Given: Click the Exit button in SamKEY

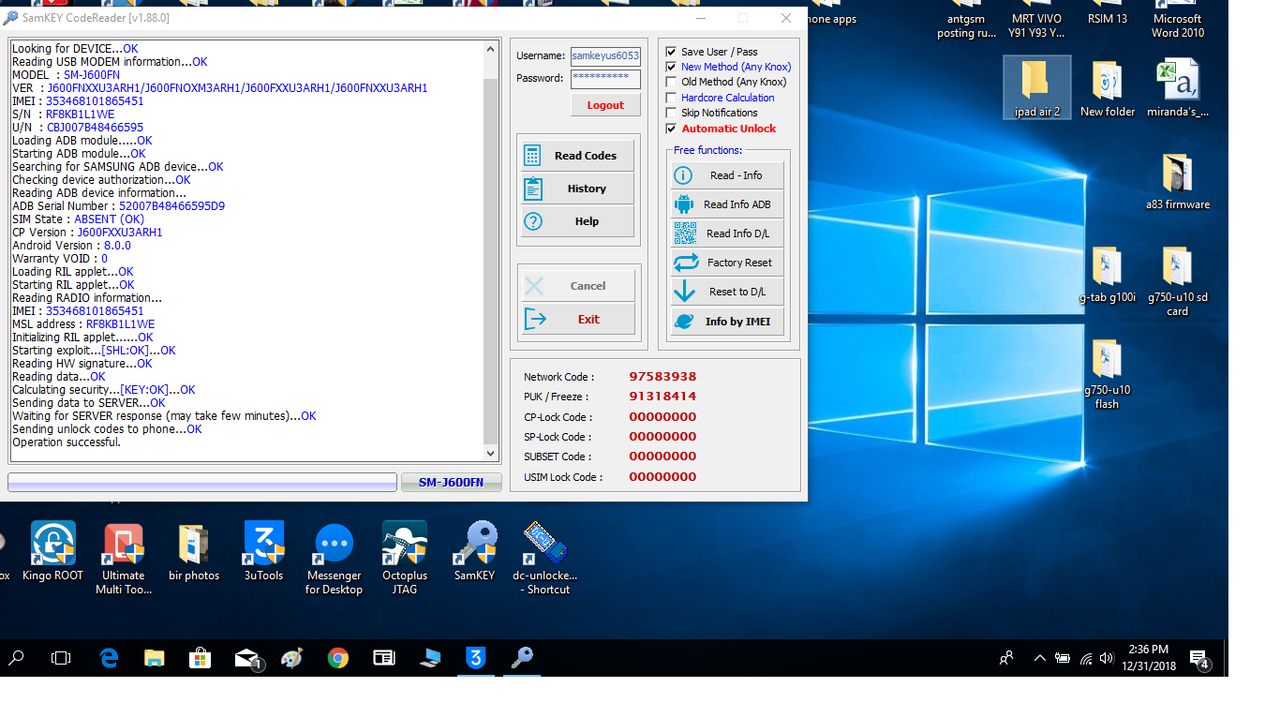Looking at the screenshot, I should pos(578,319).
